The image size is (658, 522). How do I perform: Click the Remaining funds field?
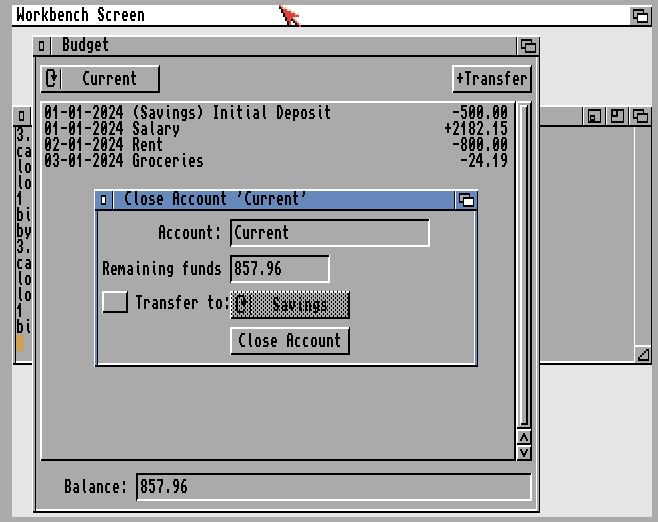(x=280, y=269)
